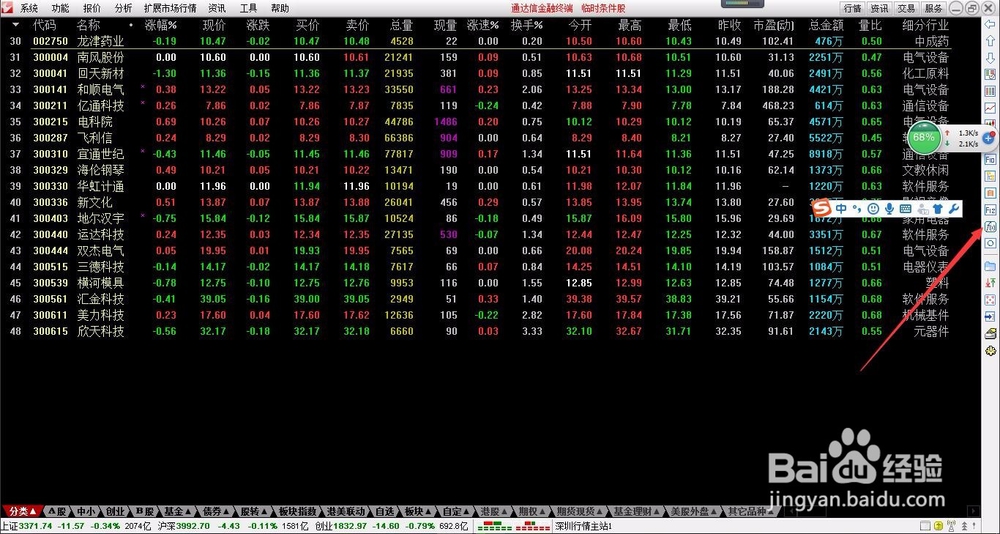Screen dimensions: 1000x534
Task: Click the 上证 3371.74 index in status bar
Action: click(x=29, y=526)
